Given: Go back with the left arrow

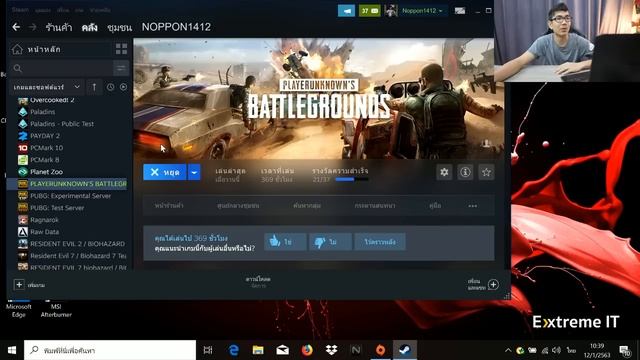Looking at the screenshot, I should click(16, 27).
